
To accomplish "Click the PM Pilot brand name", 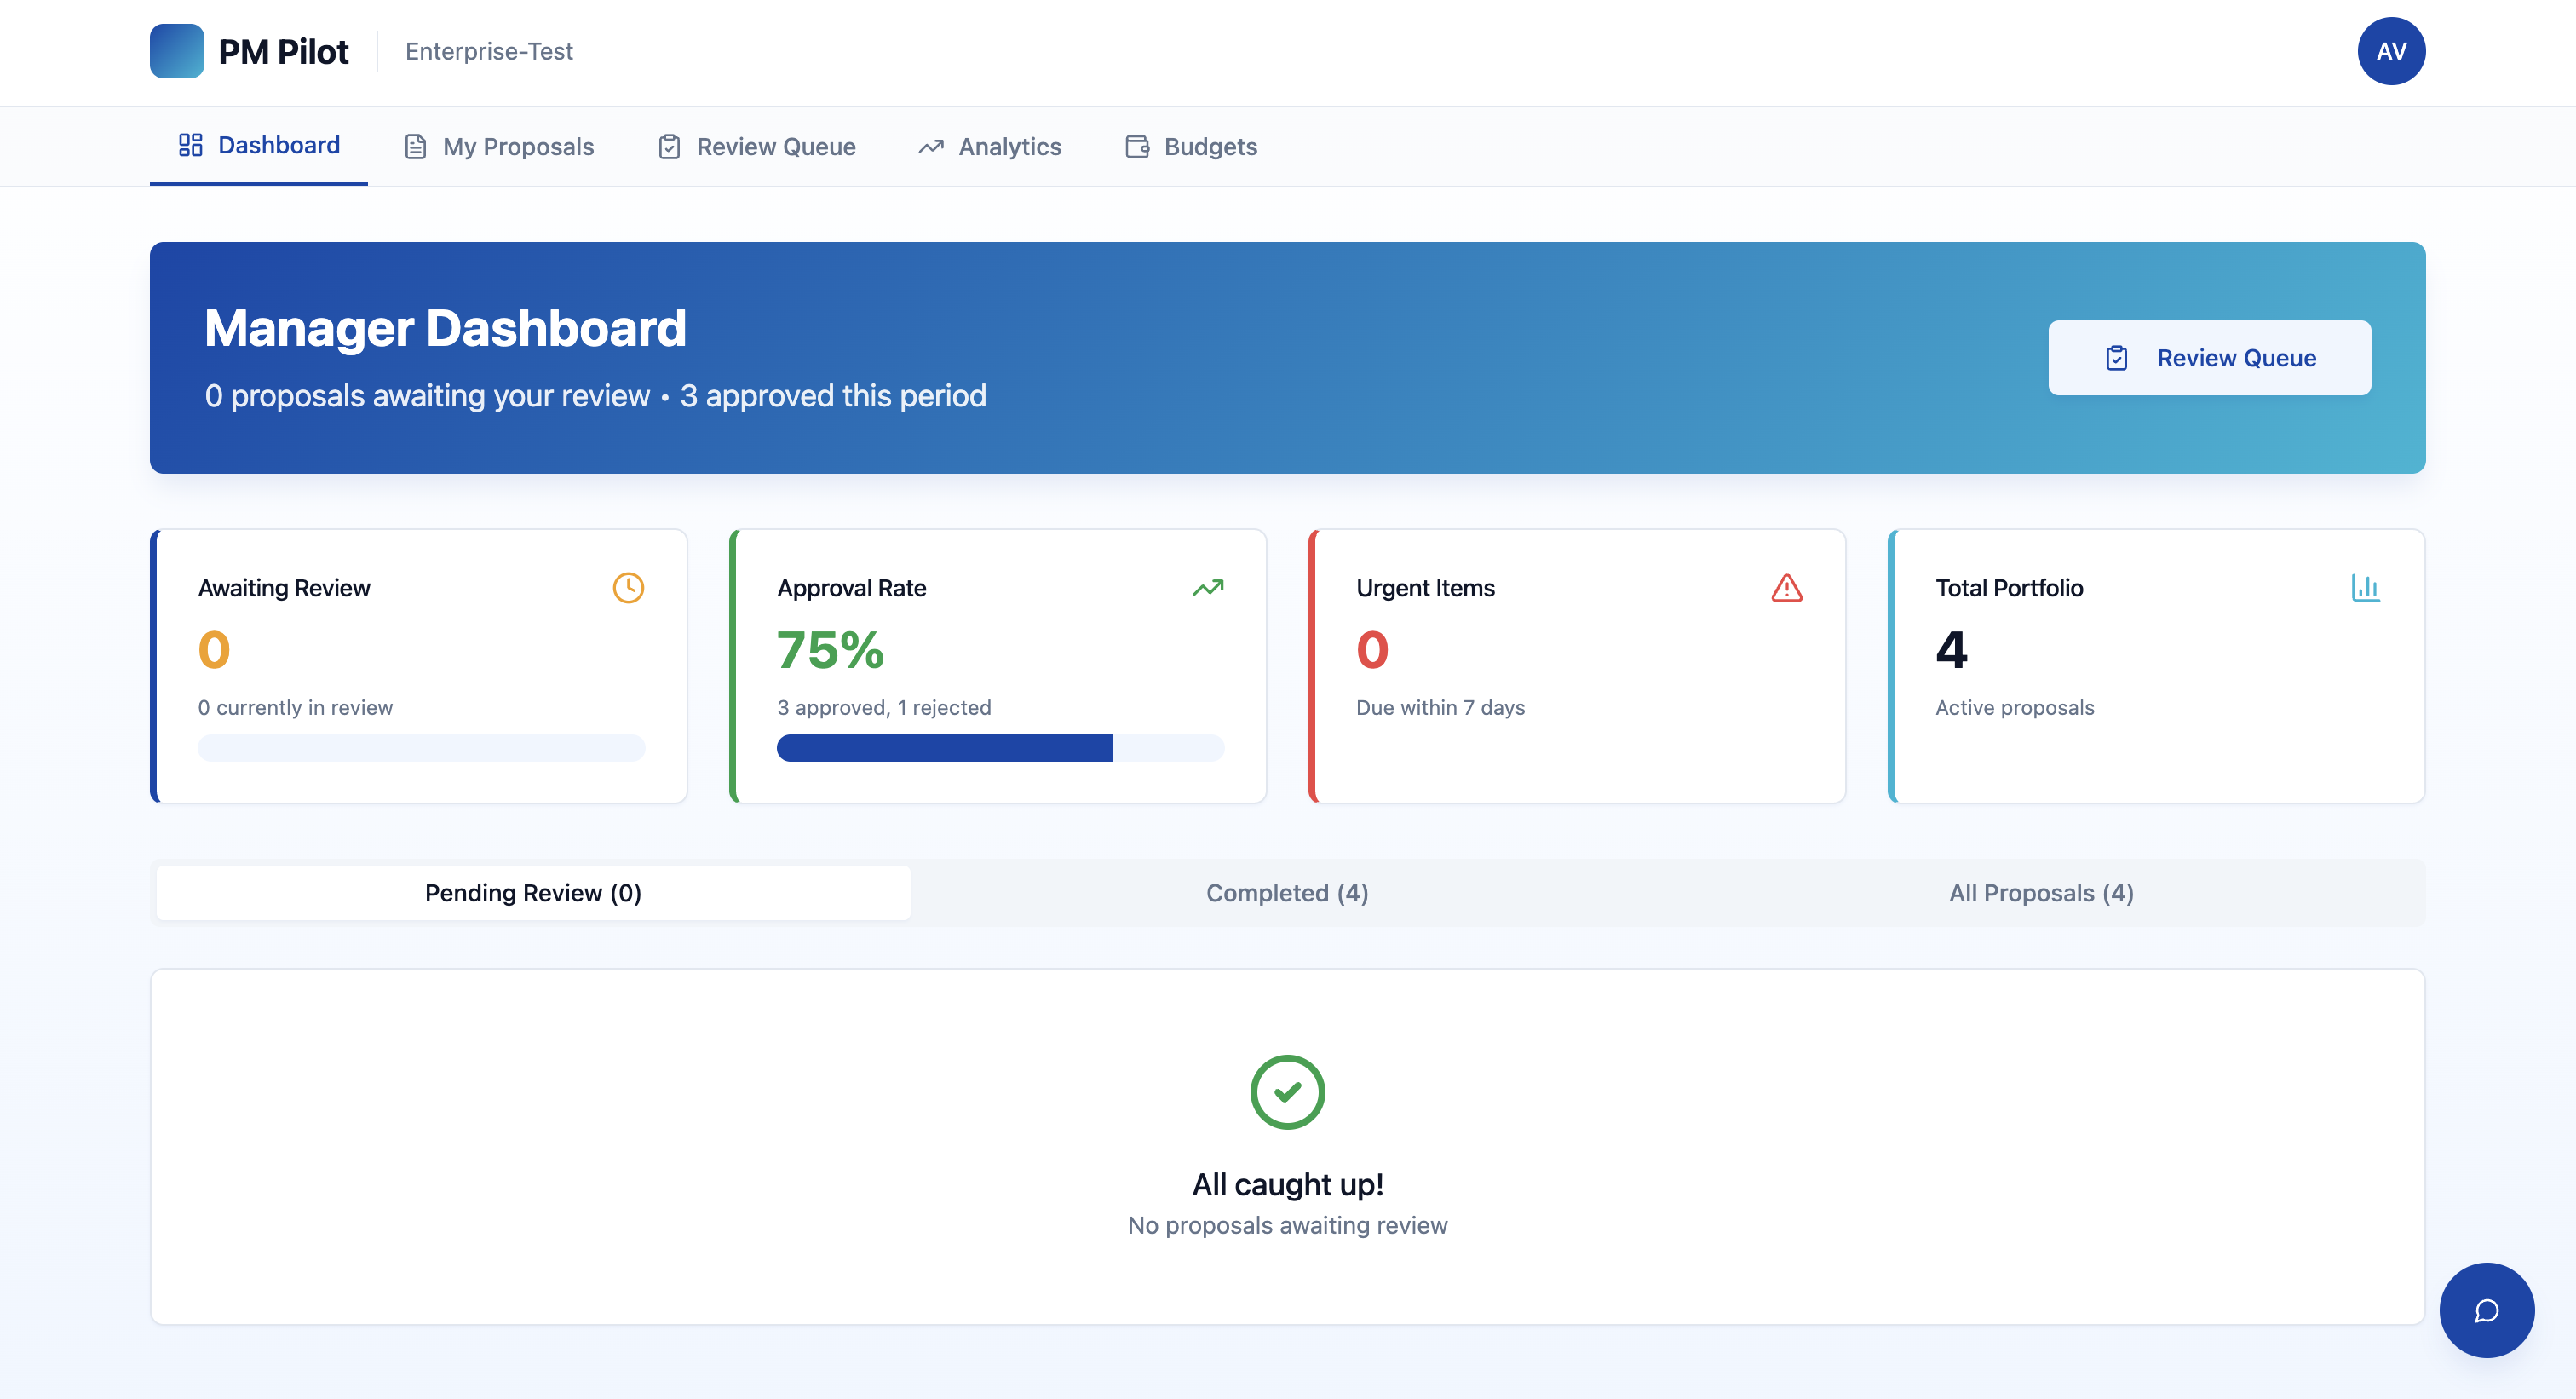I will (x=283, y=51).
